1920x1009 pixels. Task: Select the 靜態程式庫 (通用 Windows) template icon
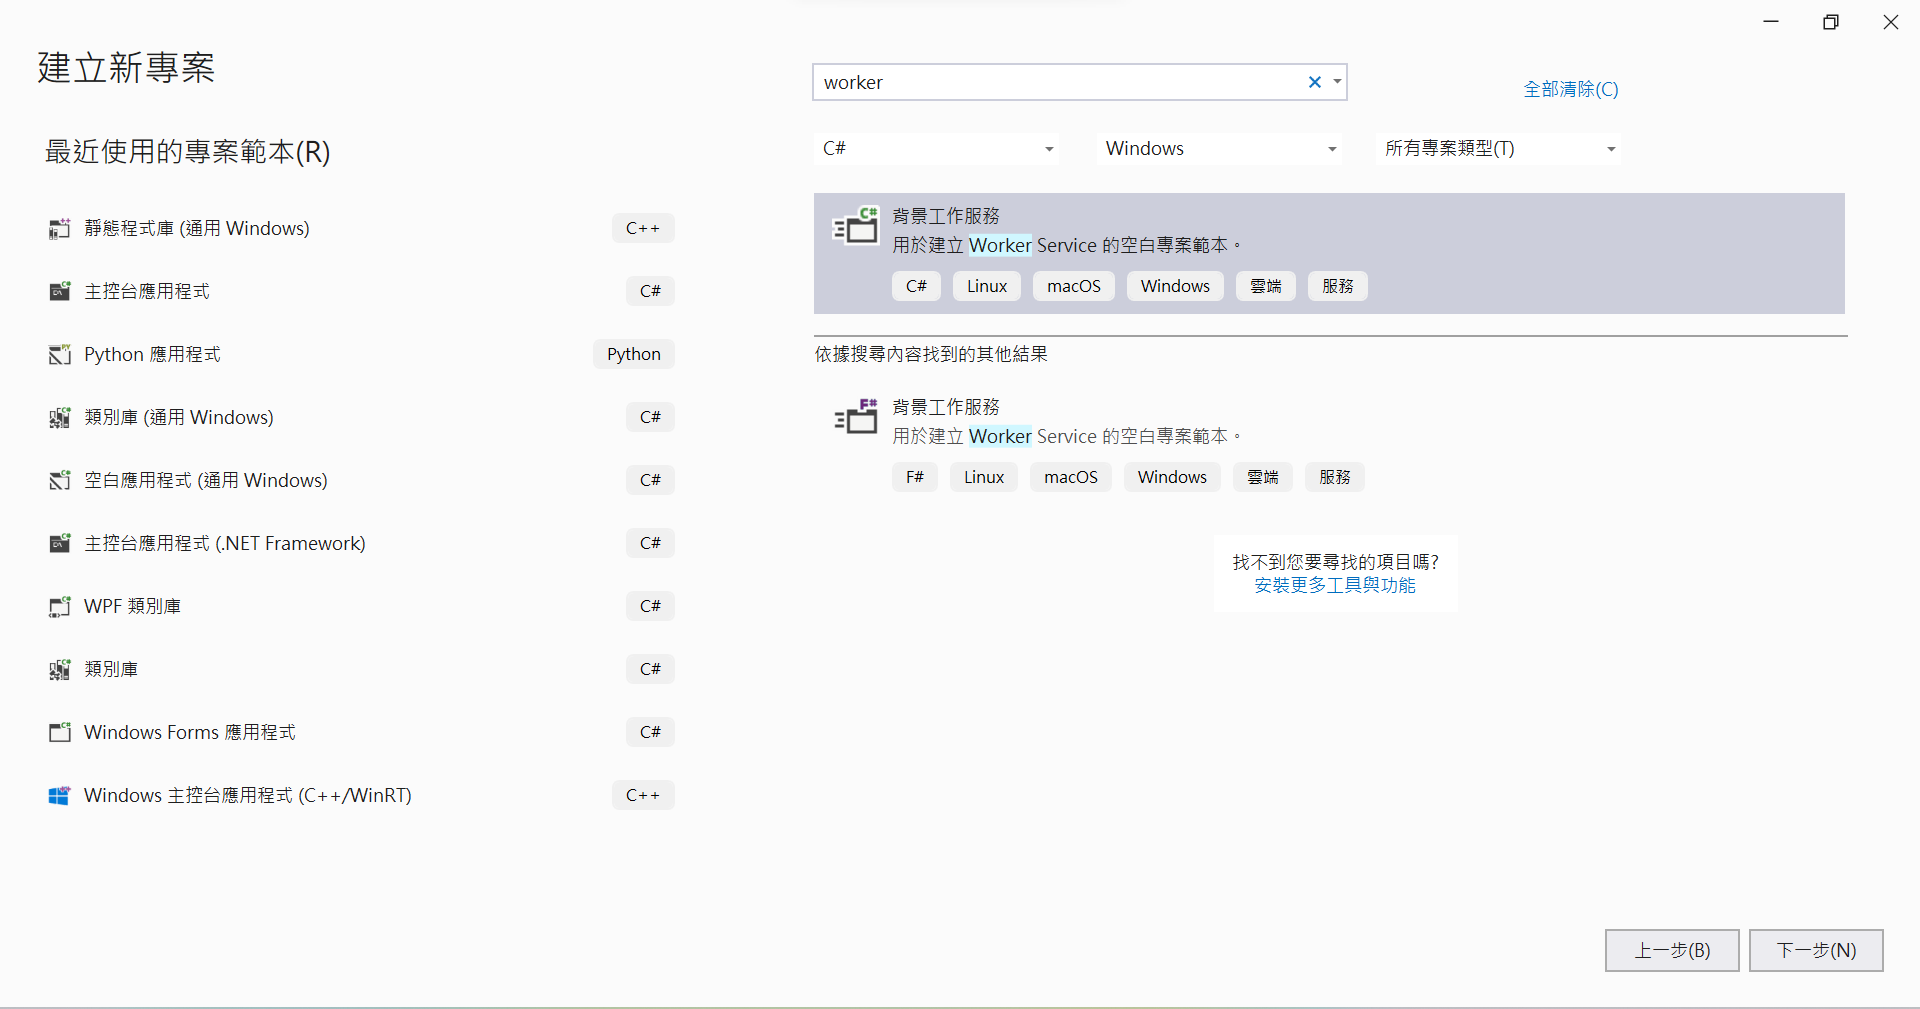[x=59, y=228]
